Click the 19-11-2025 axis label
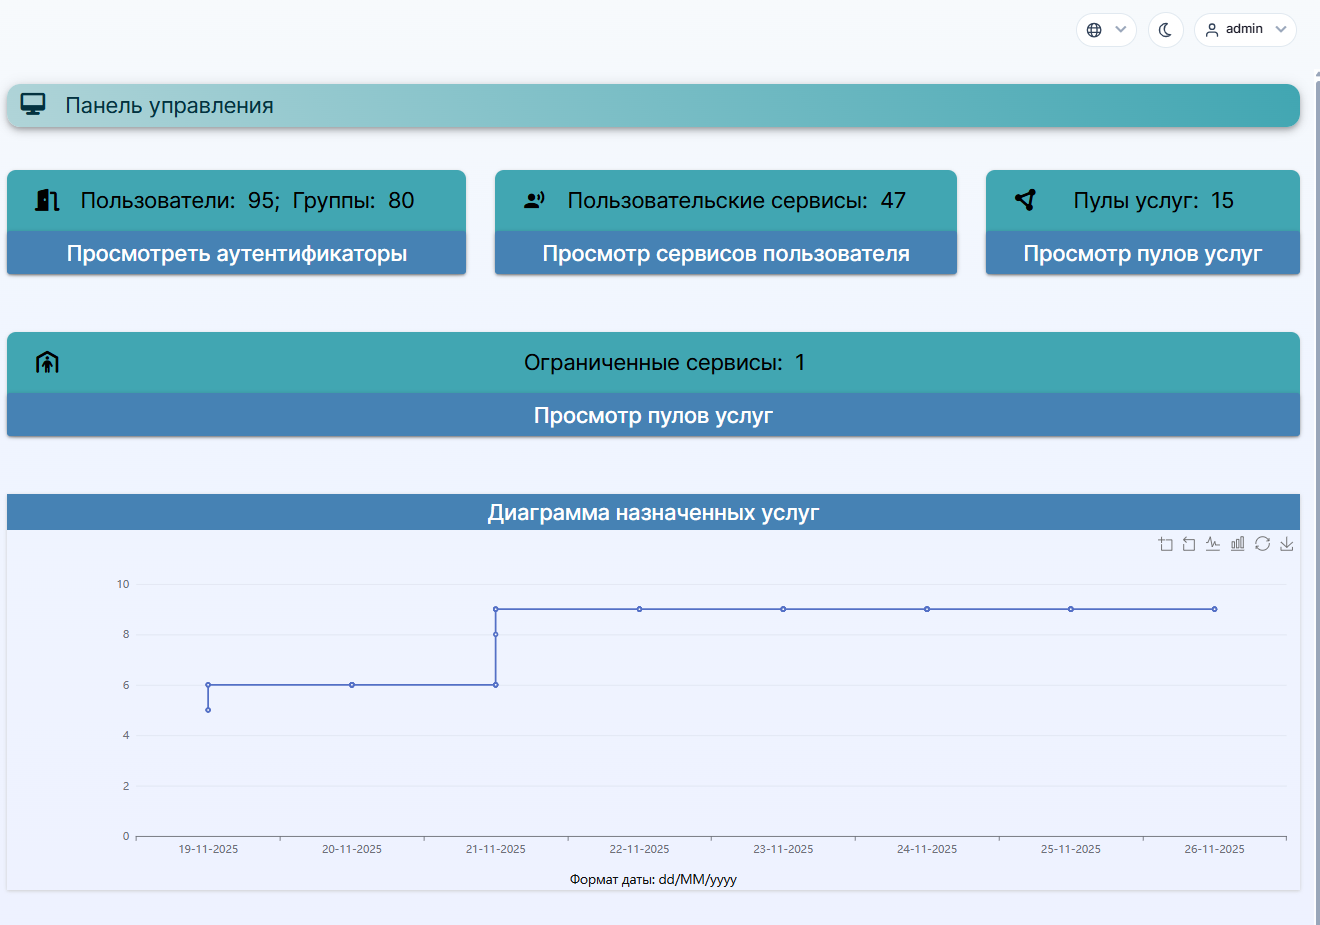The image size is (1320, 925). click(208, 849)
